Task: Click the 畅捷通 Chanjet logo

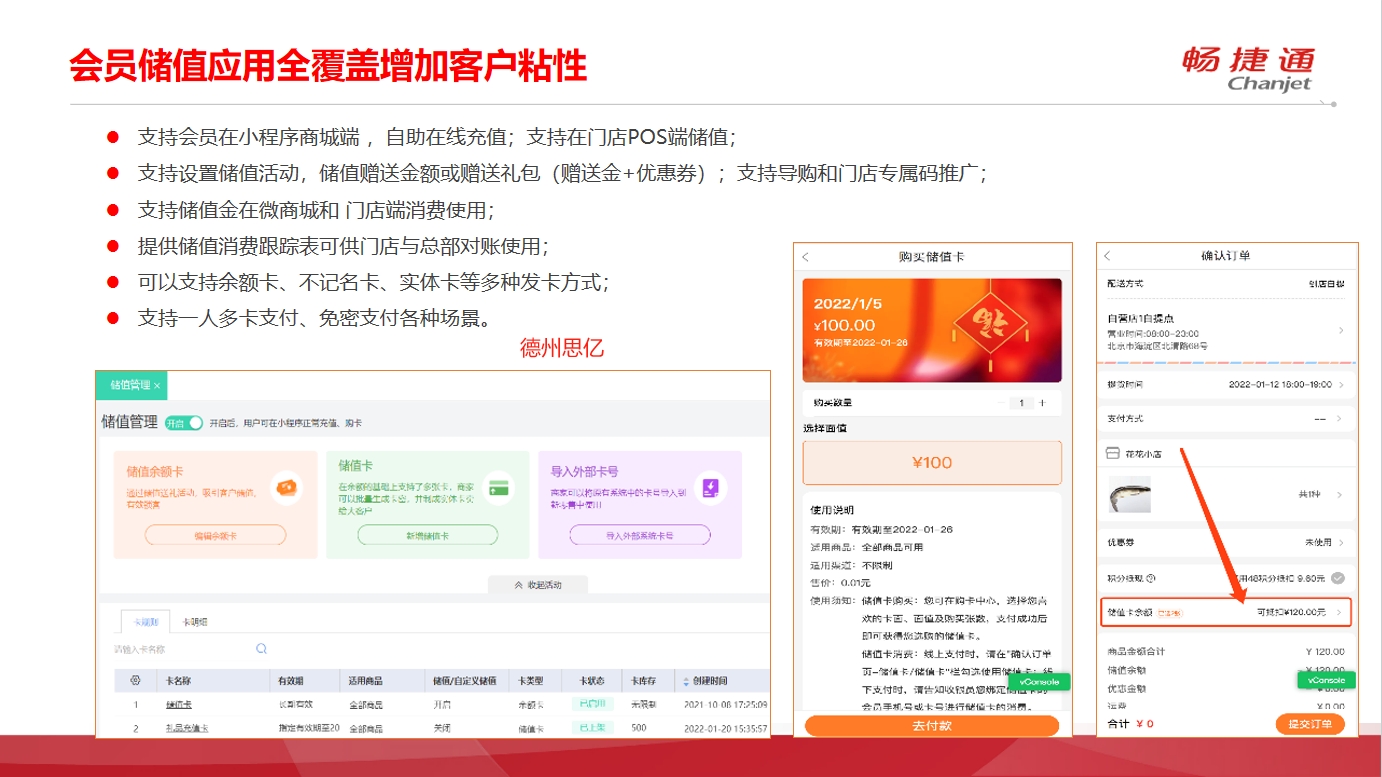Action: click(x=1248, y=69)
